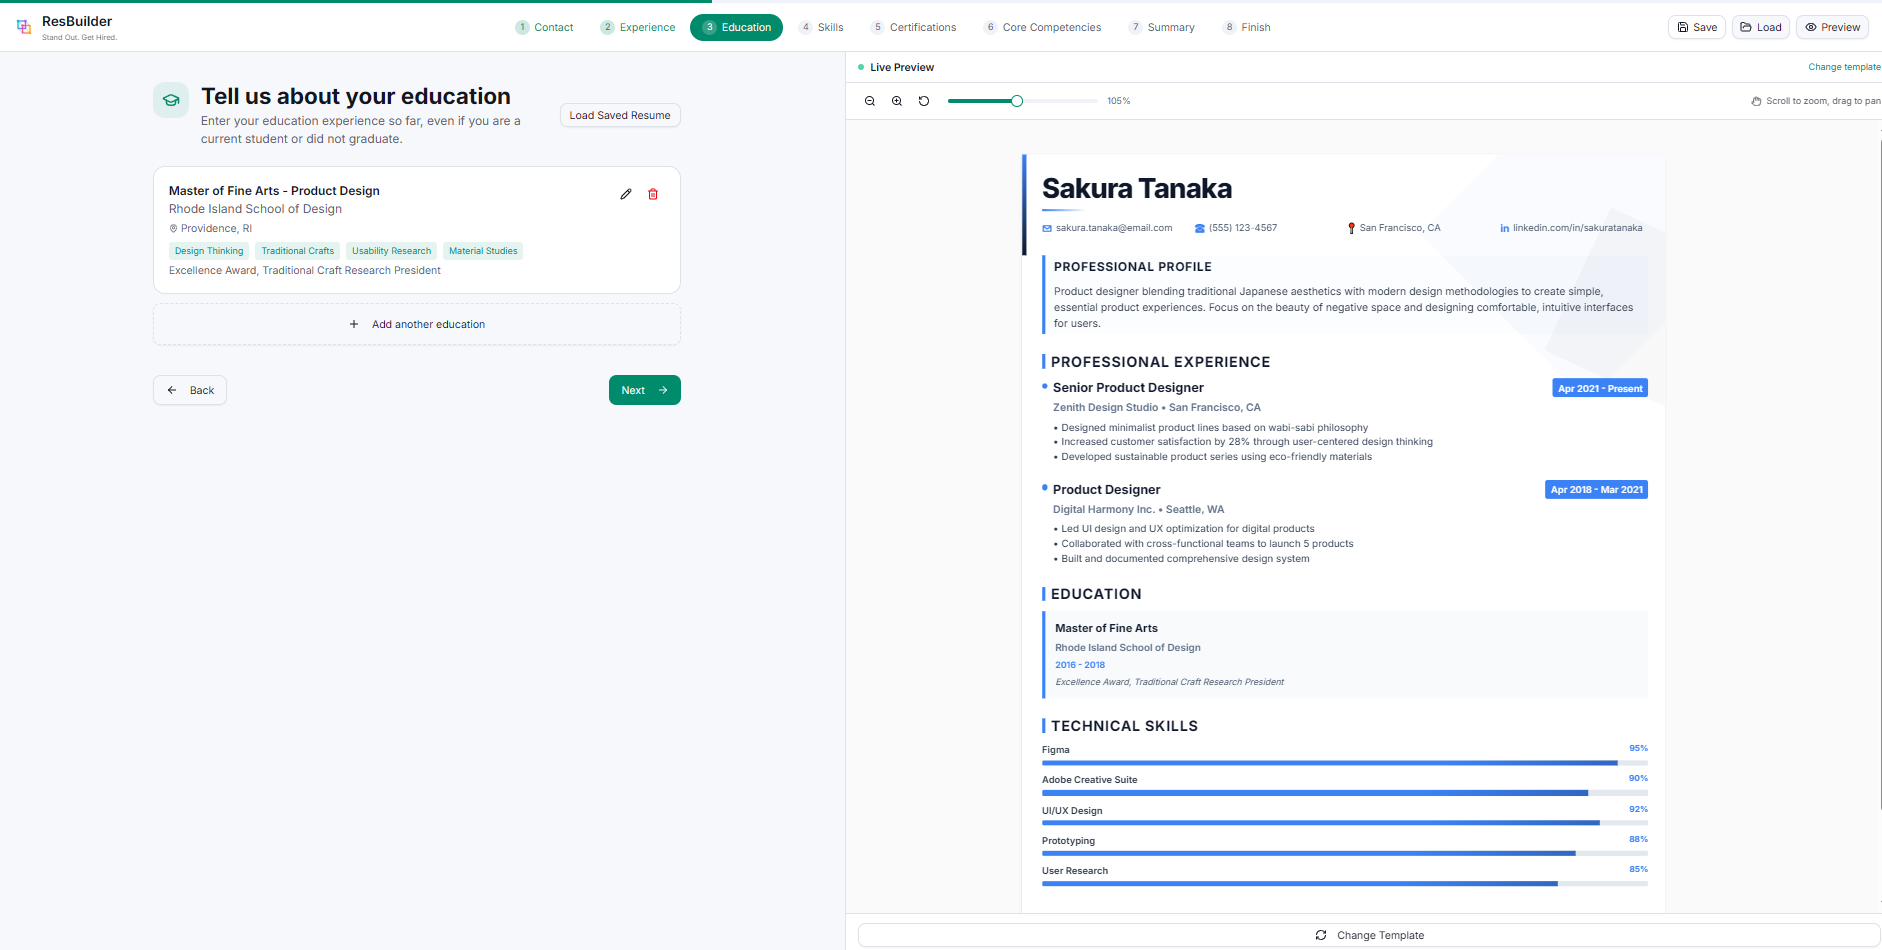Click the zoom out magnifier icon
The height and width of the screenshot is (950, 1882).
tap(870, 101)
